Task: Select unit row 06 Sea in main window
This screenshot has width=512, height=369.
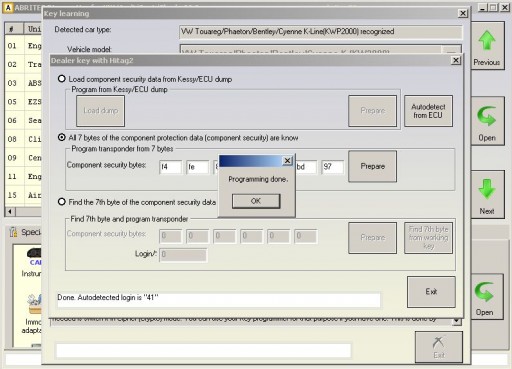Action: 23,120
